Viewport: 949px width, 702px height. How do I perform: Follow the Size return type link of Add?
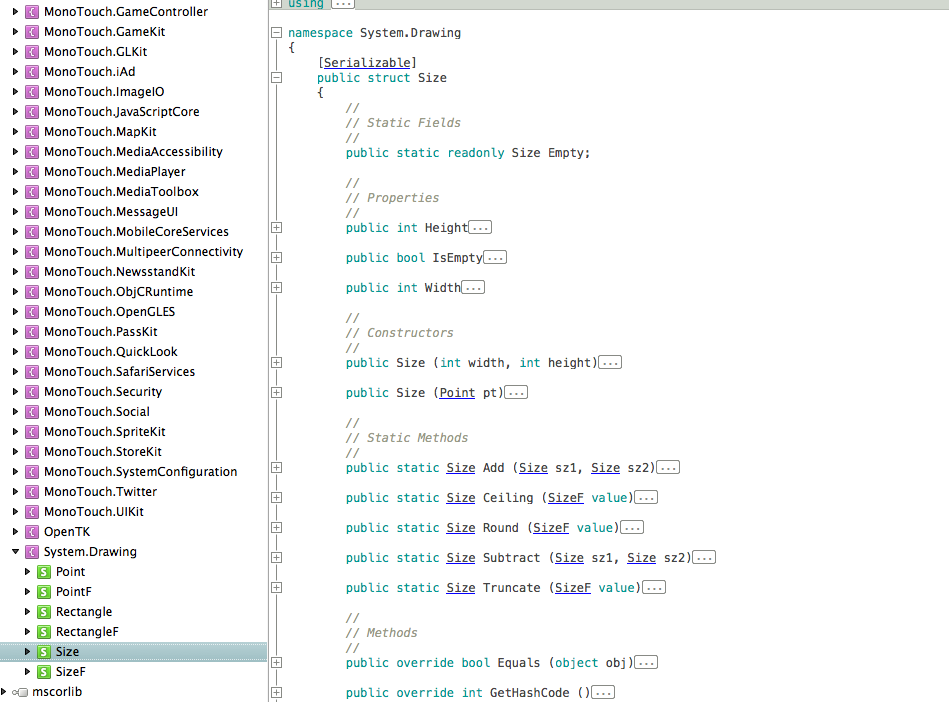click(461, 468)
